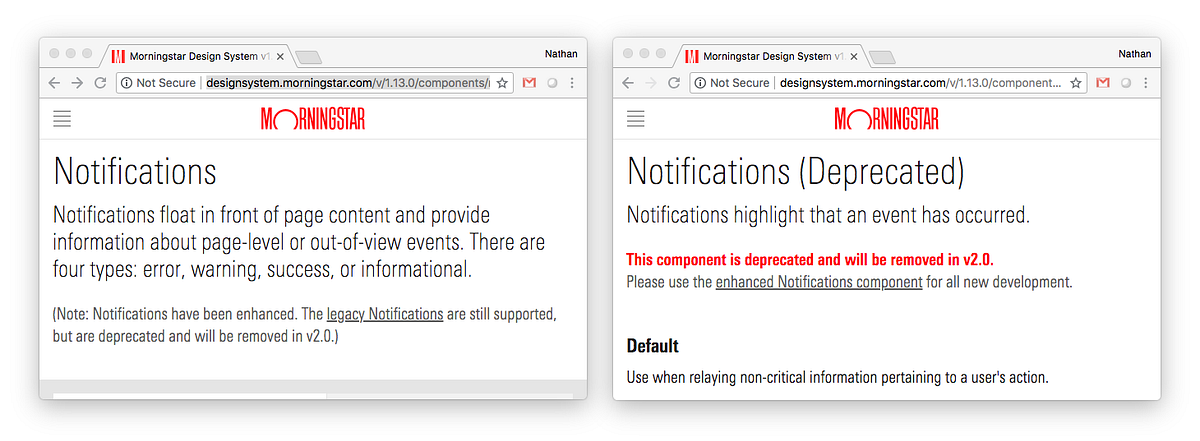The width and height of the screenshot is (1200, 441).
Task: Click Nathan profile button in right window
Action: (x=1134, y=54)
